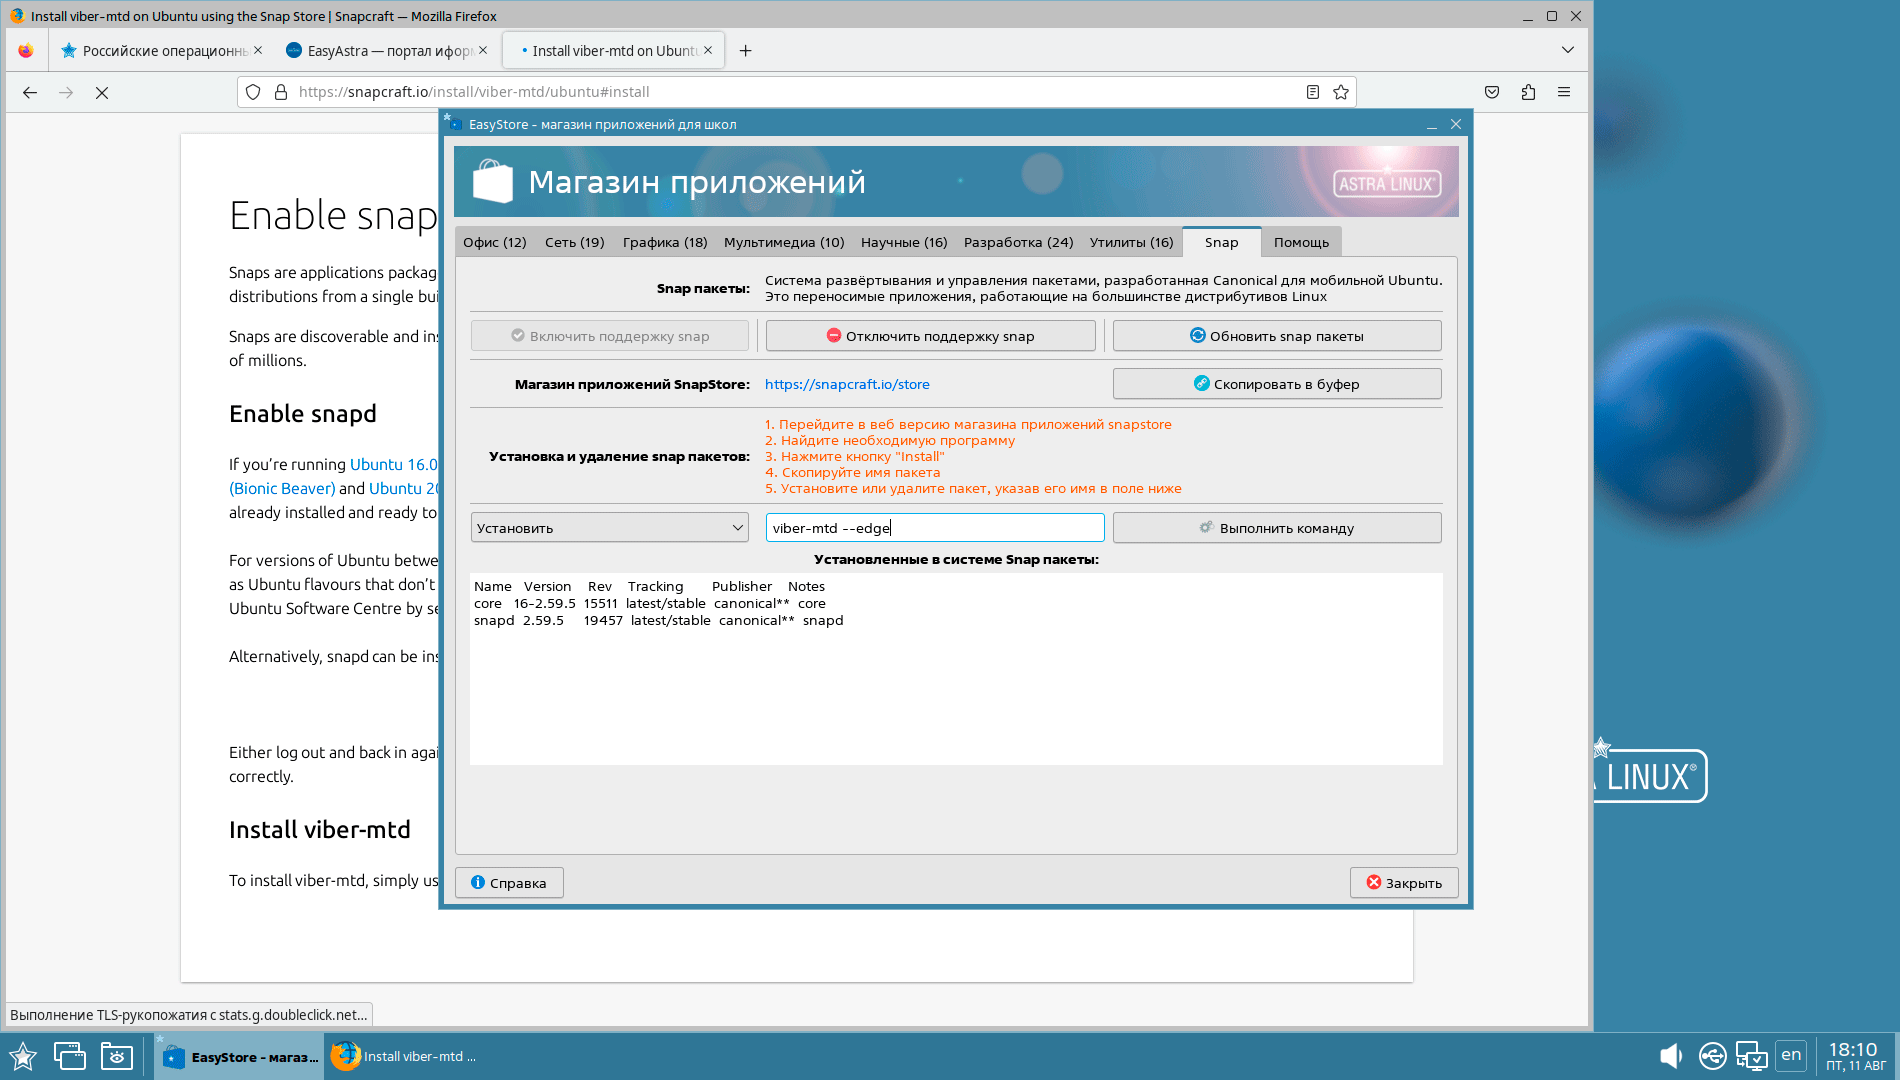Stop page loading with X icon
This screenshot has height=1080, width=1900.
coord(102,92)
